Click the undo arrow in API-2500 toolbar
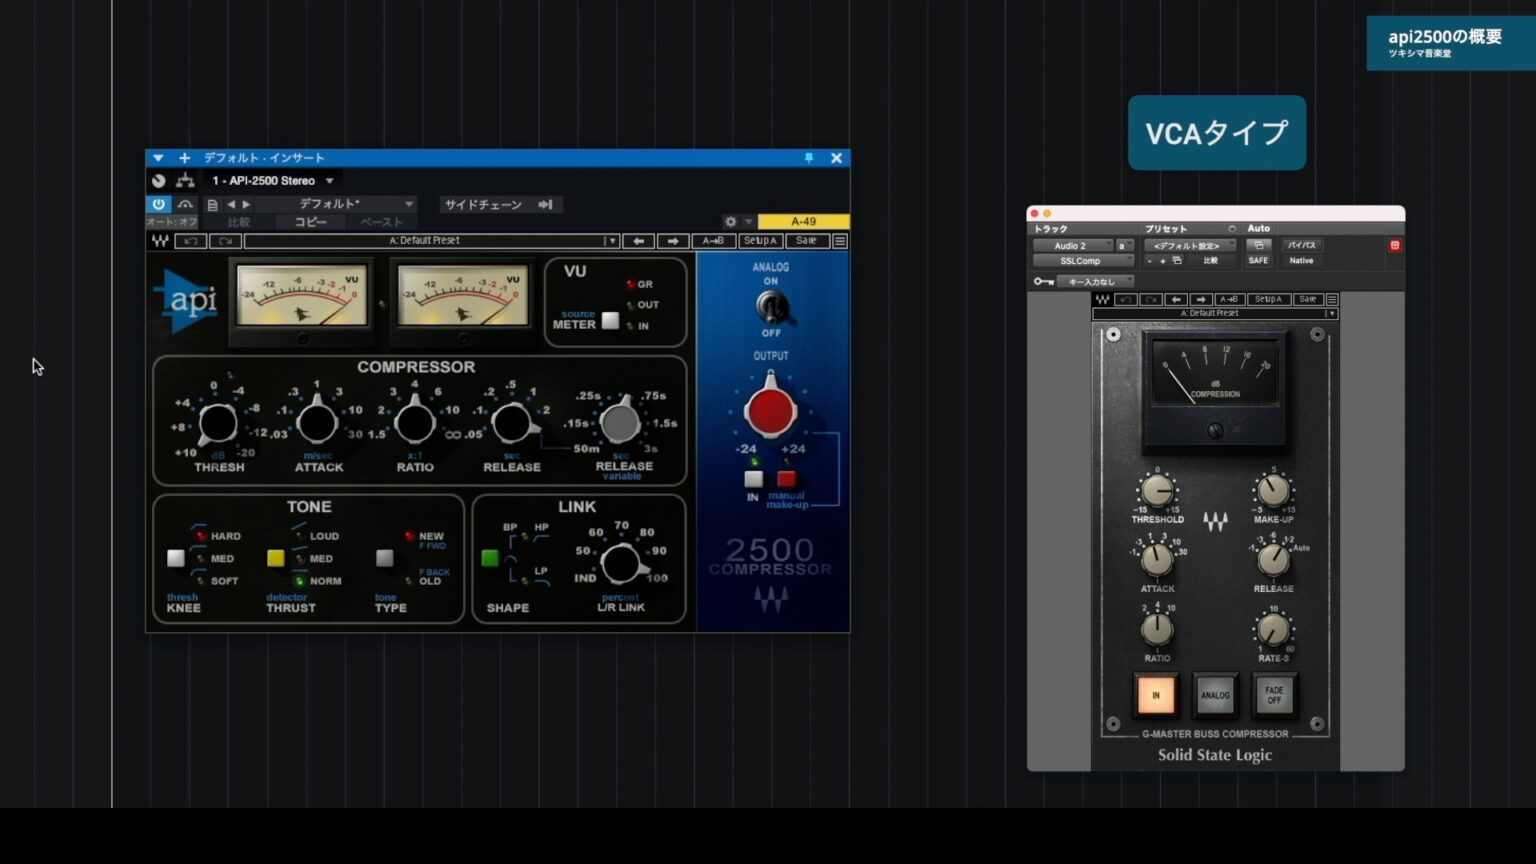 click(x=191, y=241)
